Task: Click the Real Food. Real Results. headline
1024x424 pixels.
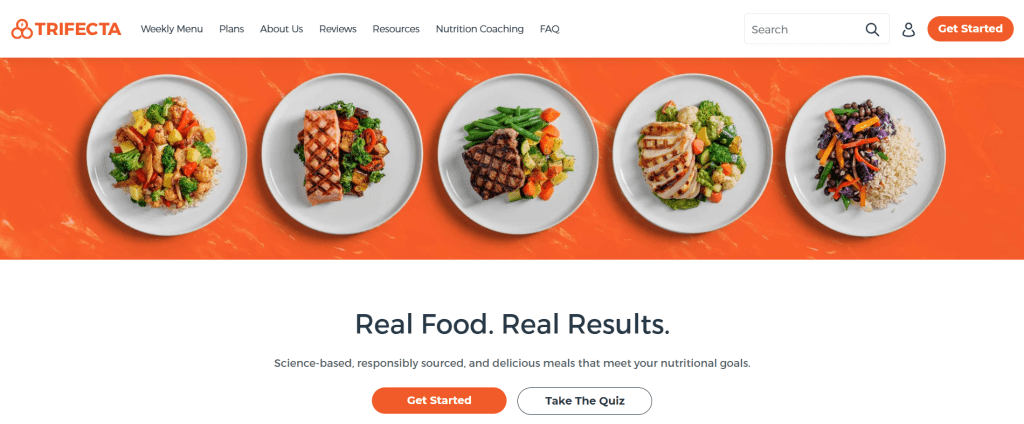Action: pyautogui.click(x=512, y=325)
